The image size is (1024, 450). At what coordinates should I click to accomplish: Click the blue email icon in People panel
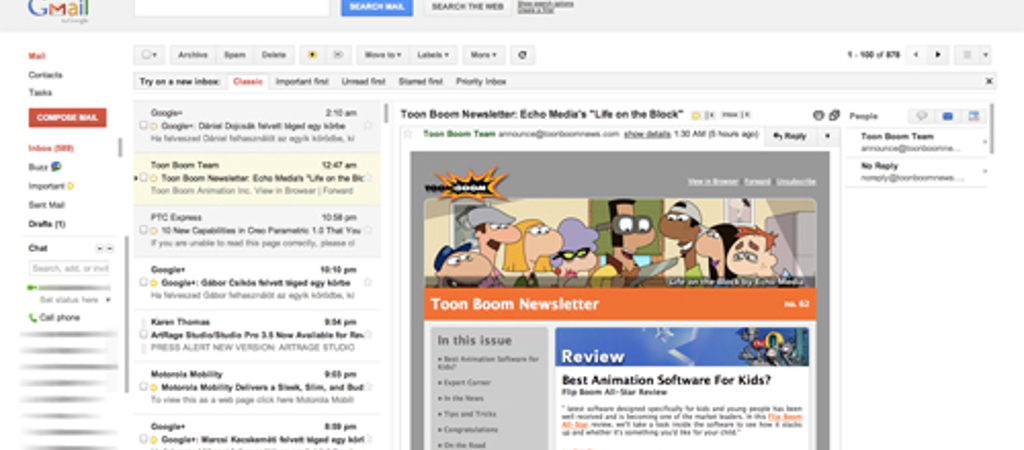(948, 116)
